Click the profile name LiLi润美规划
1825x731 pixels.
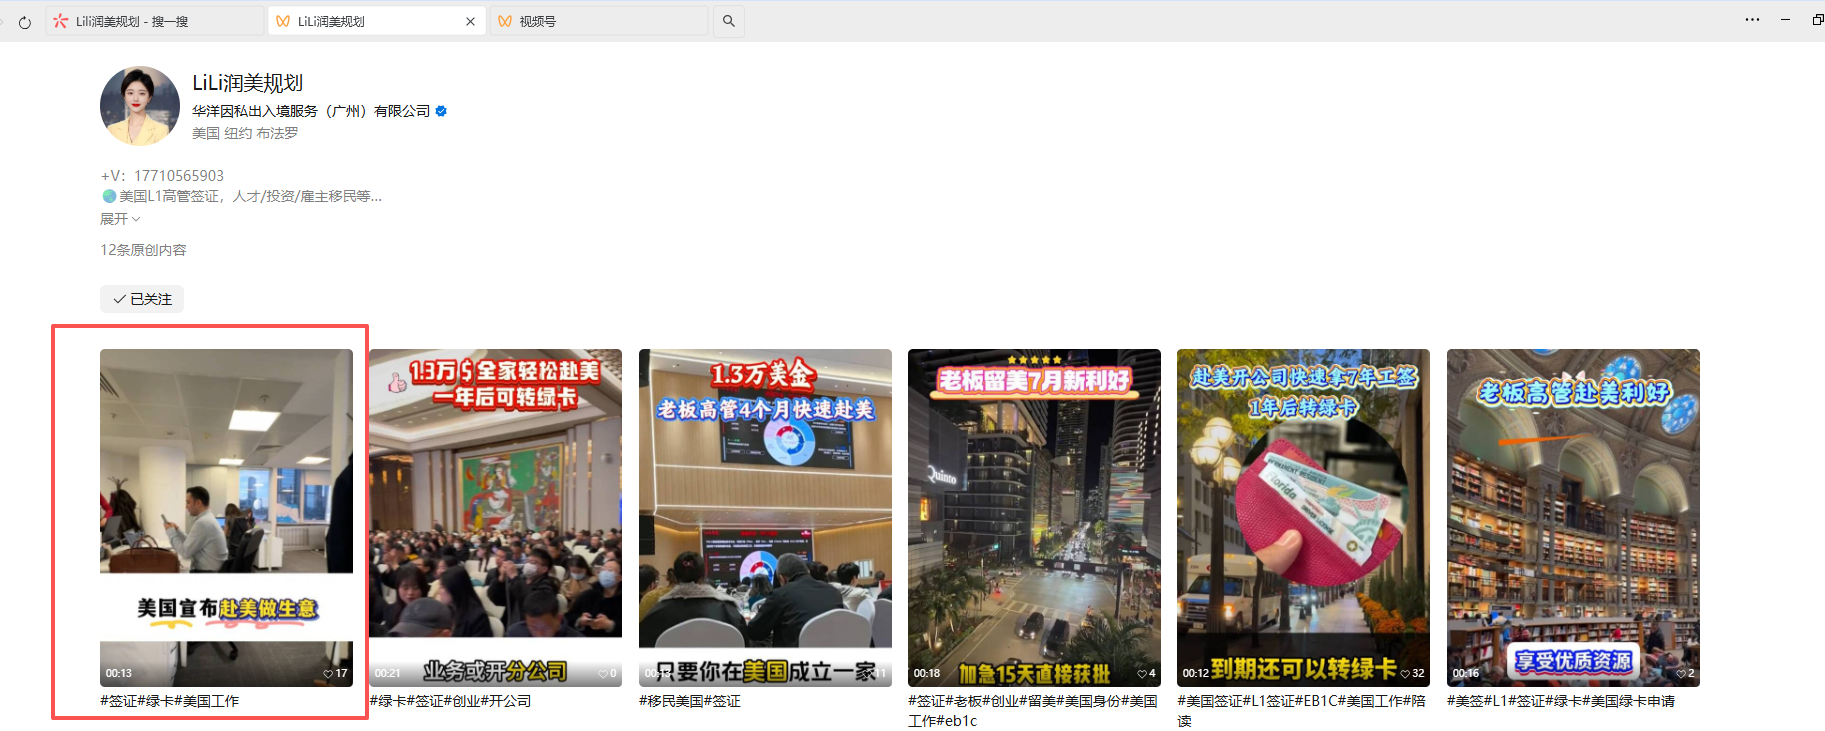(x=248, y=83)
